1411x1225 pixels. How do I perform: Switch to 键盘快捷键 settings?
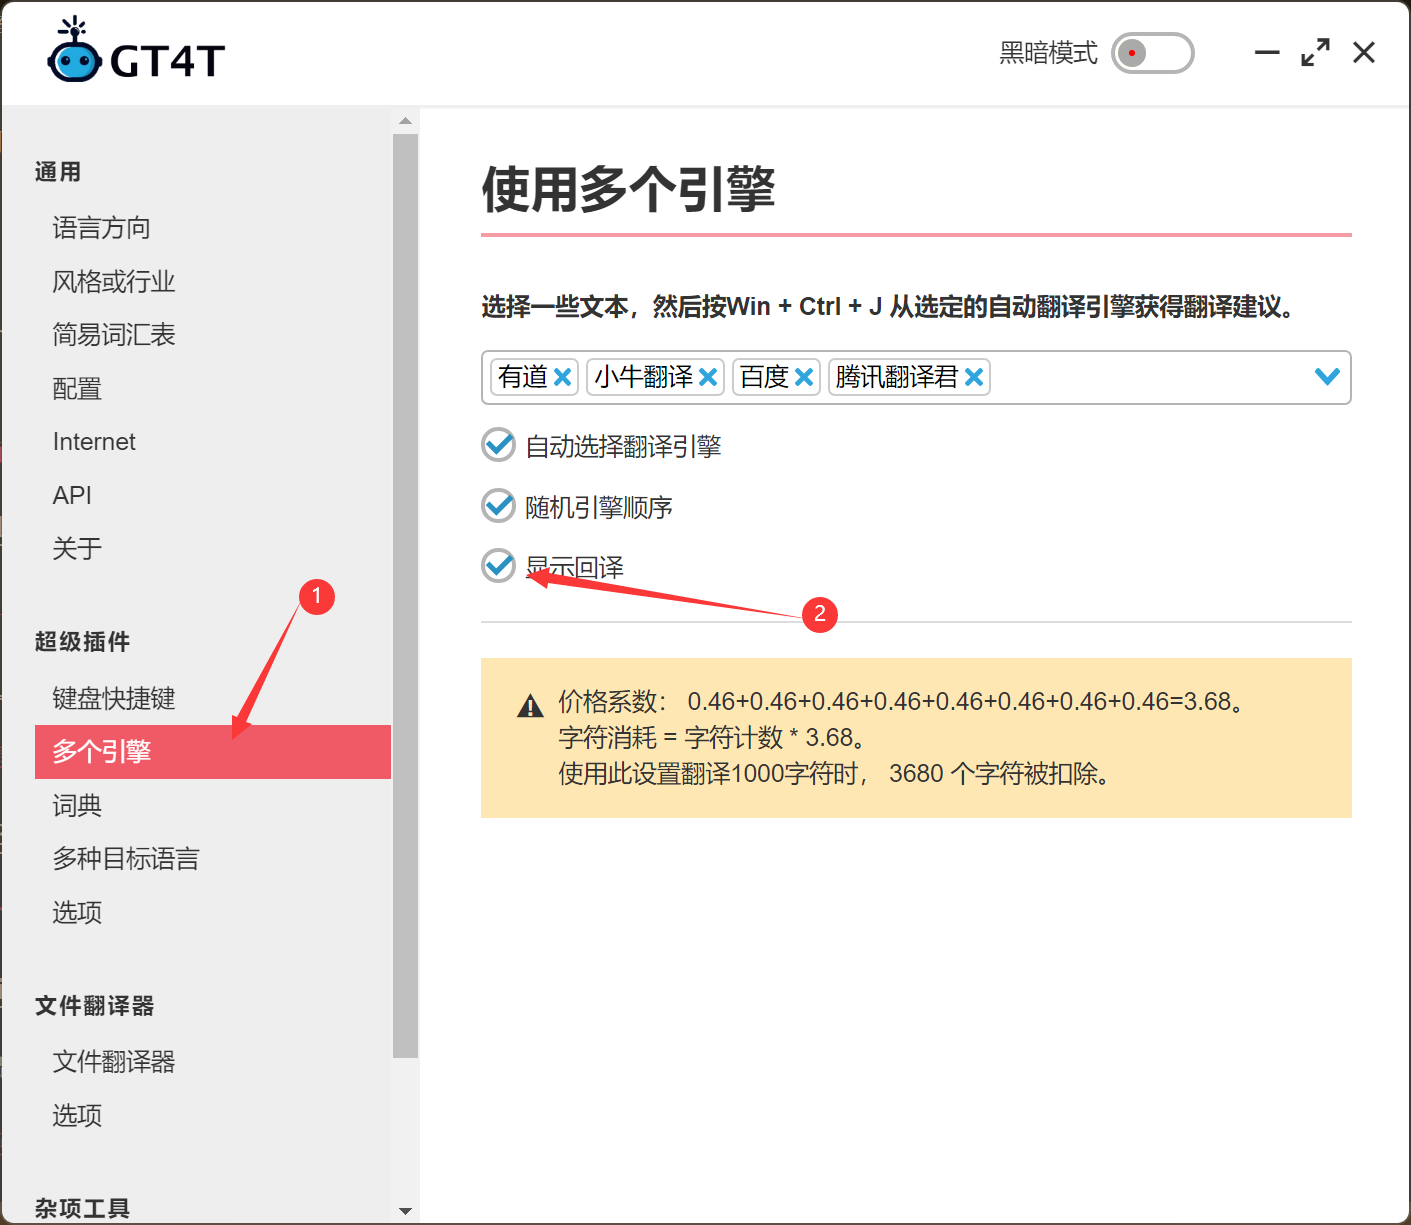[113, 698]
